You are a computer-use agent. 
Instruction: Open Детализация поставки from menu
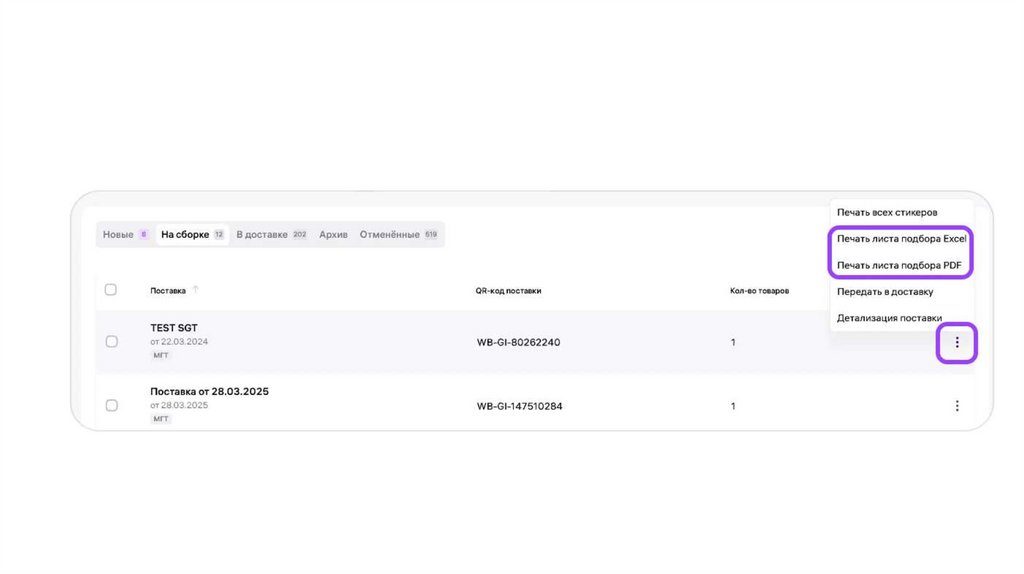pos(889,318)
